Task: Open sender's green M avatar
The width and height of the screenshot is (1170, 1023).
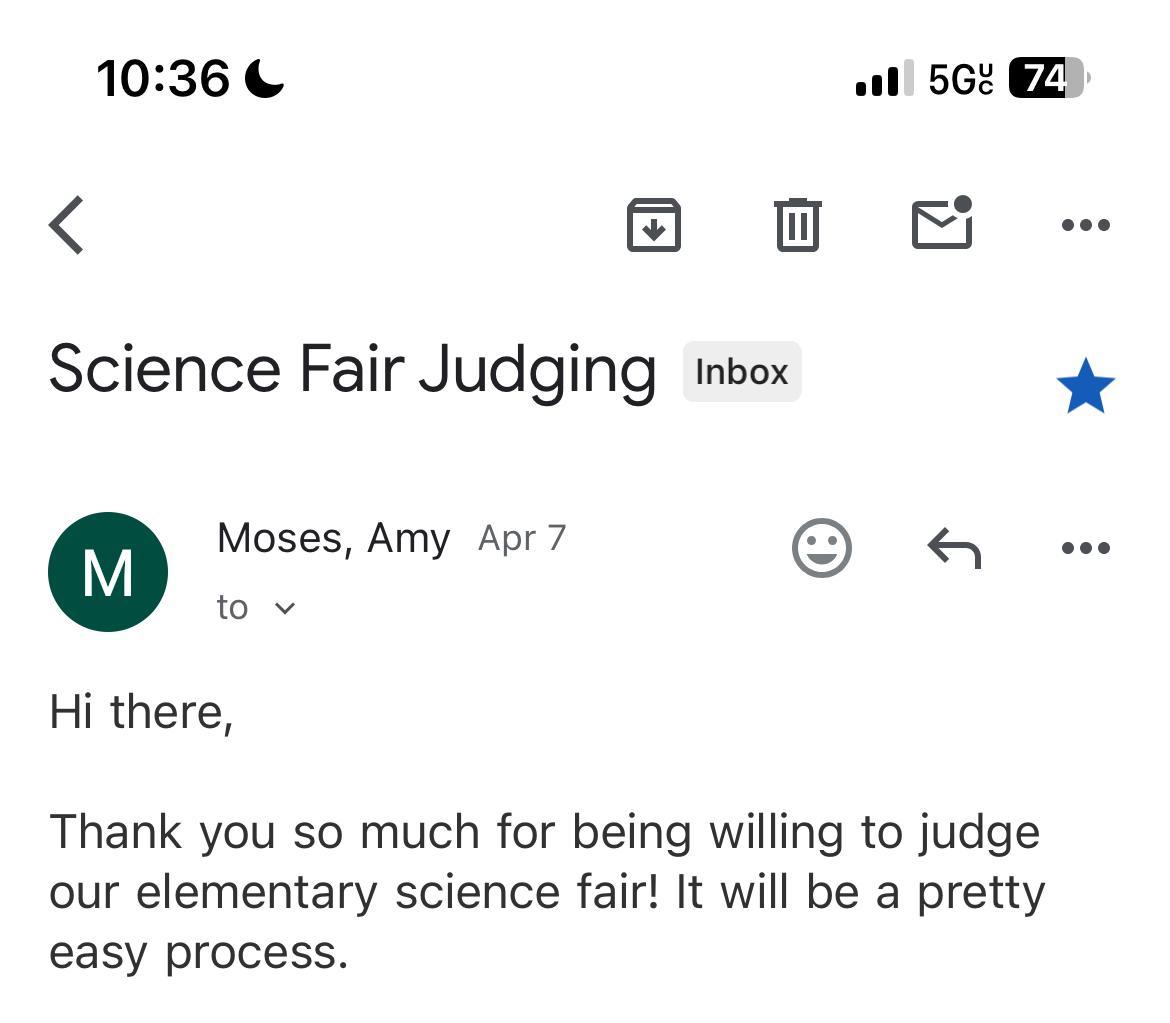Action: (108, 572)
